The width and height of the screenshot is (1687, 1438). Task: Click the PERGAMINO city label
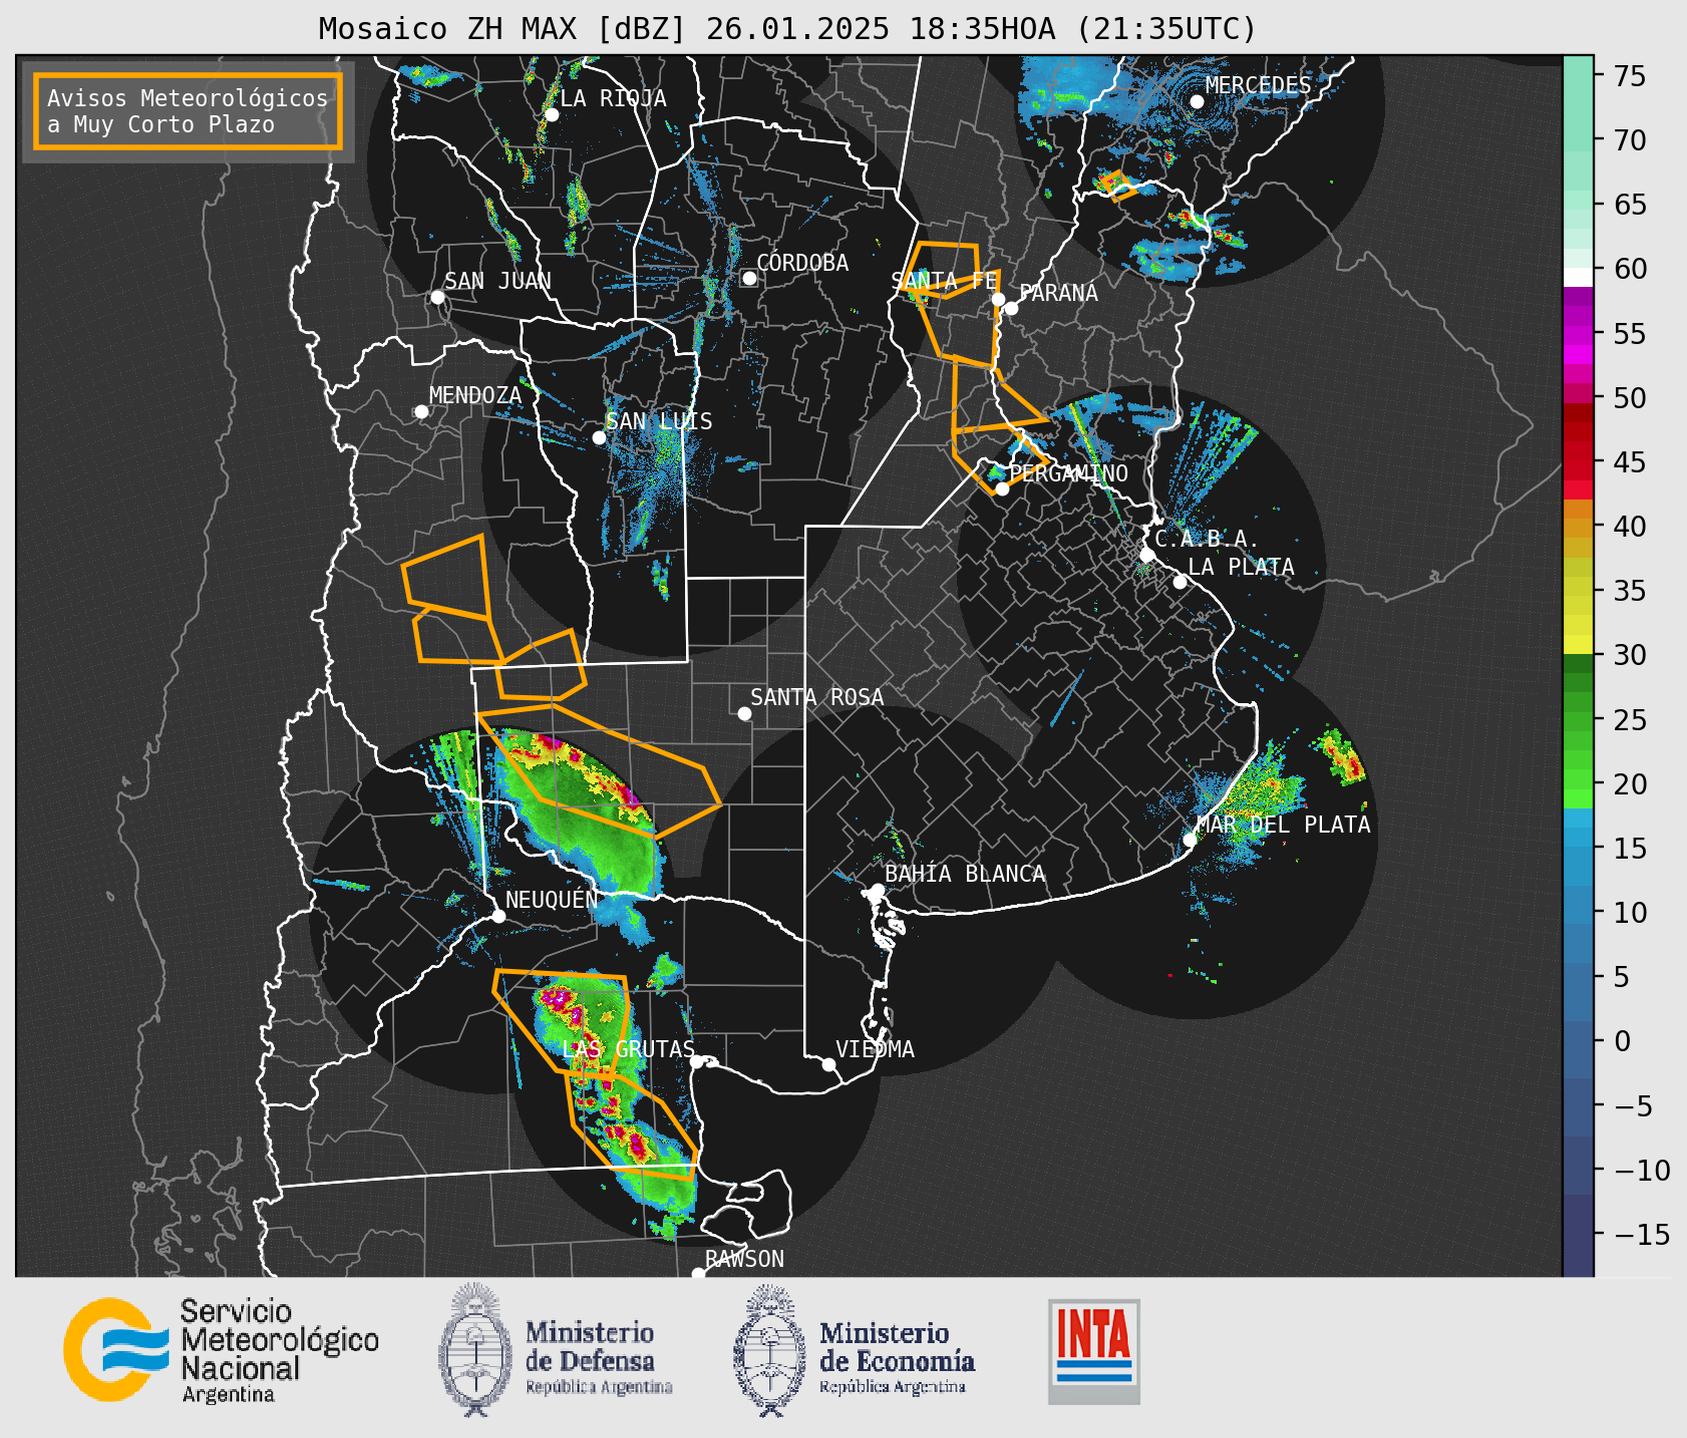(1068, 473)
